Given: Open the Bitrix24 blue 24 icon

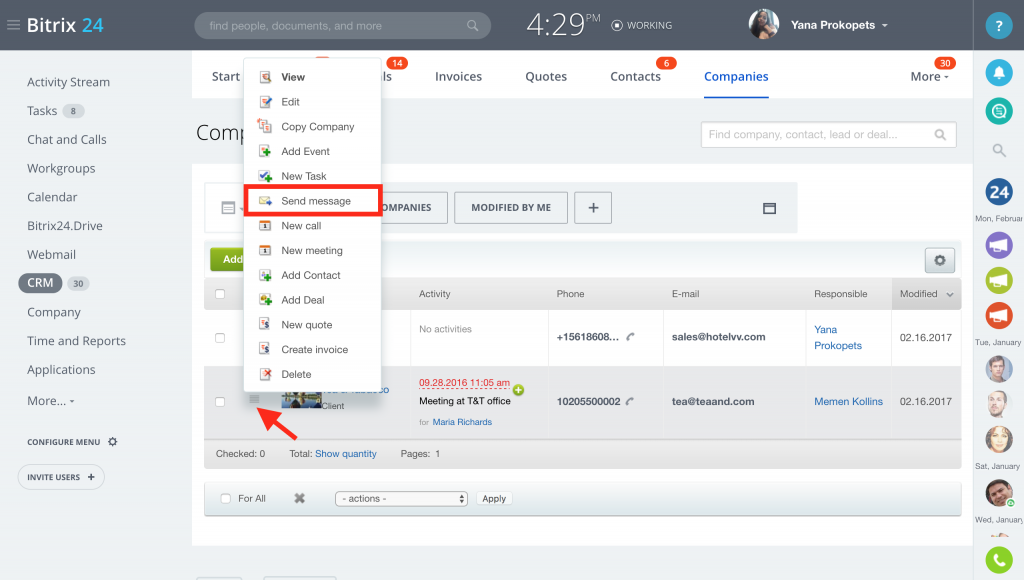Looking at the screenshot, I should click(x=999, y=192).
